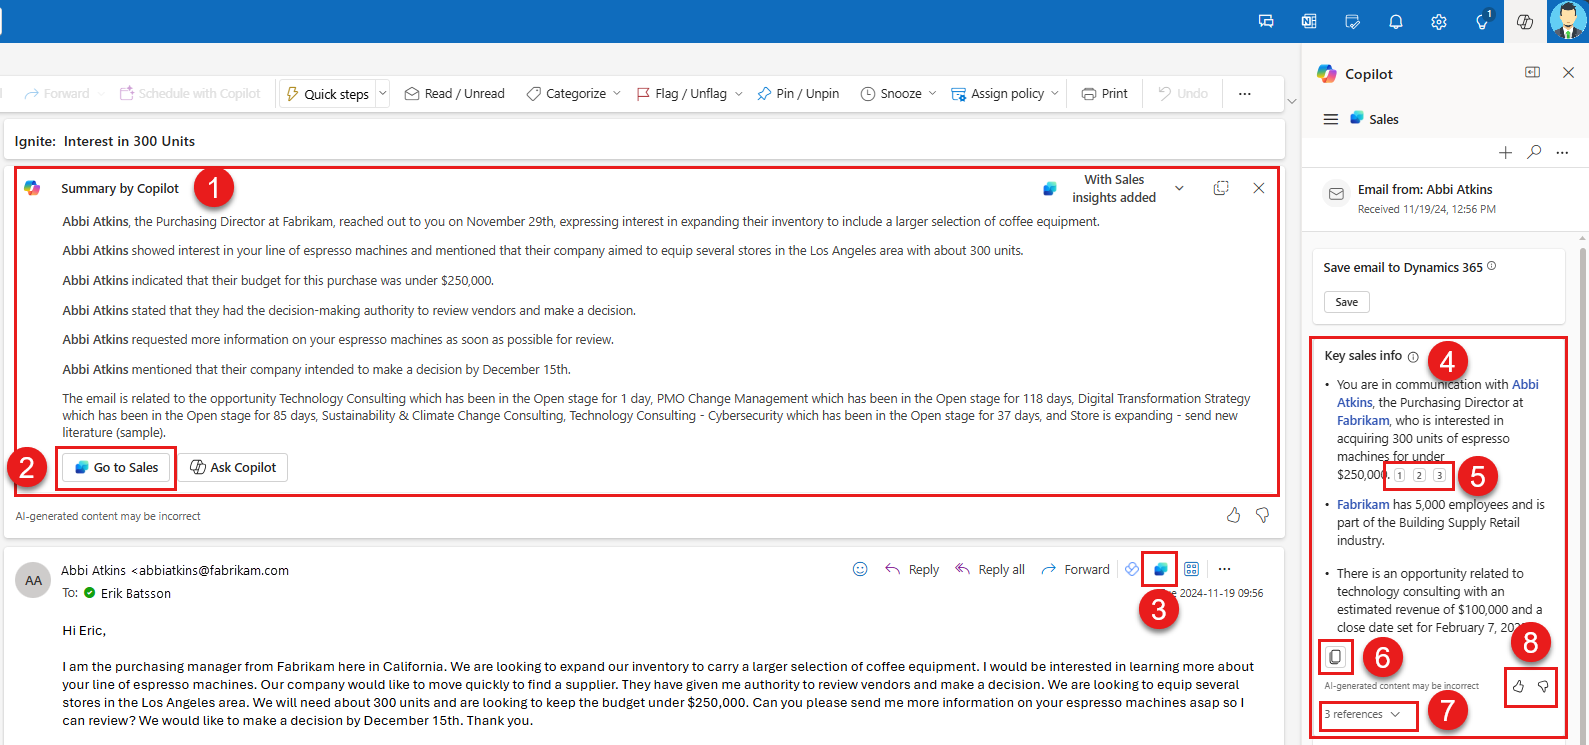Expand the Quick steps dropdown arrow
Viewport: 1589px width, 745px height.
[x=382, y=93]
